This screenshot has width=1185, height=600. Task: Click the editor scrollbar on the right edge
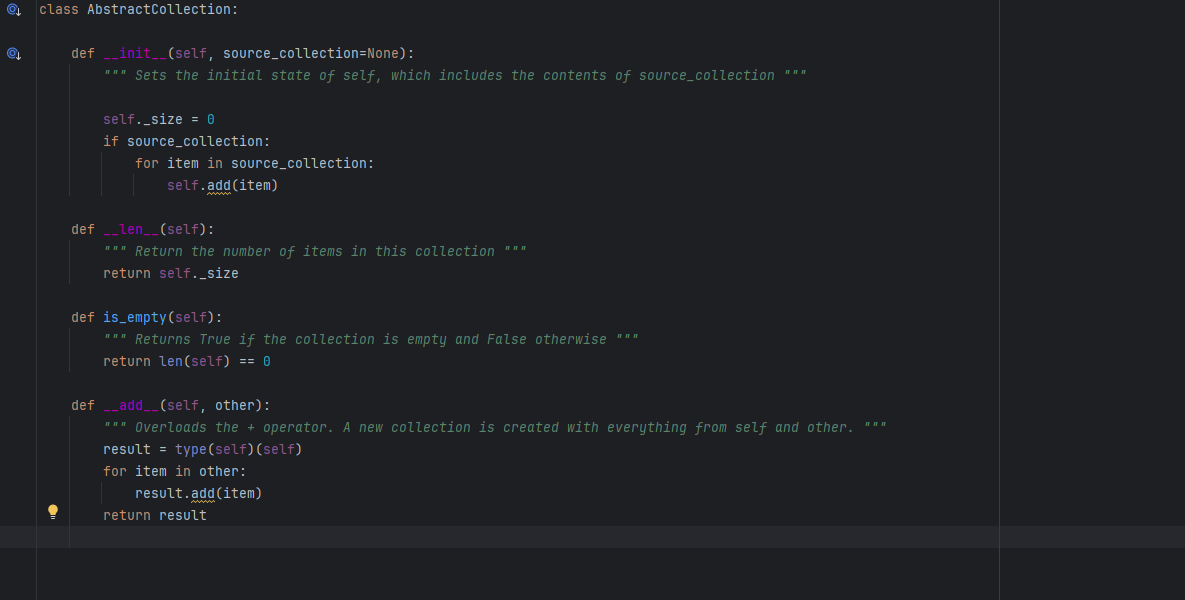[x=1179, y=100]
